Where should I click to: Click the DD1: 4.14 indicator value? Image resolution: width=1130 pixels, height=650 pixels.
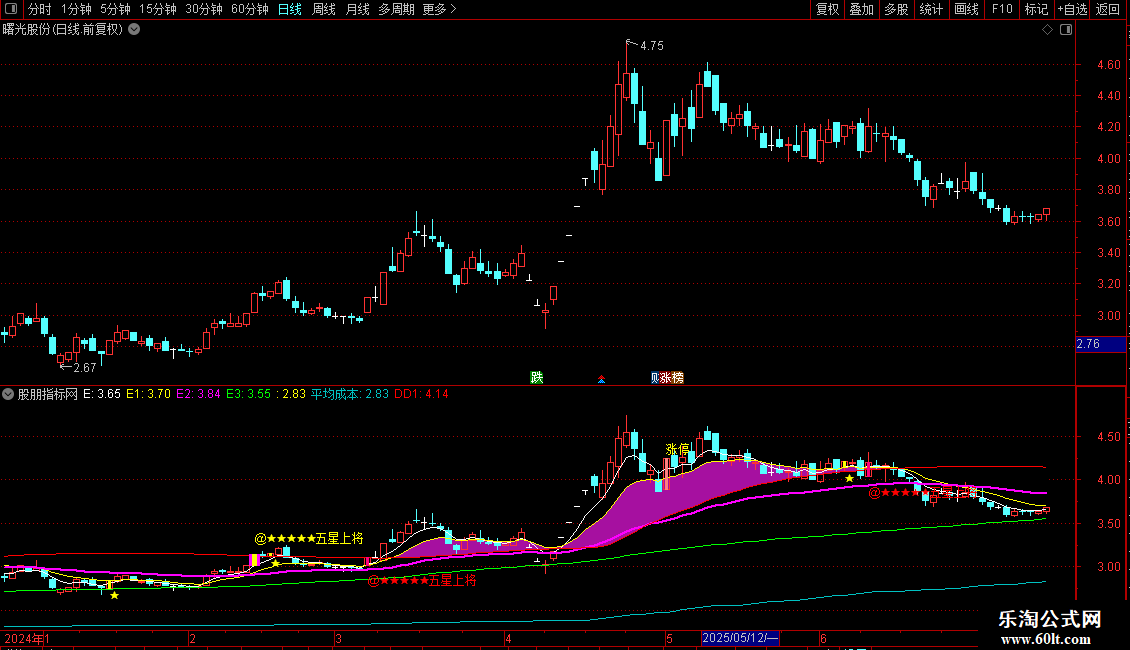[x=422, y=394]
